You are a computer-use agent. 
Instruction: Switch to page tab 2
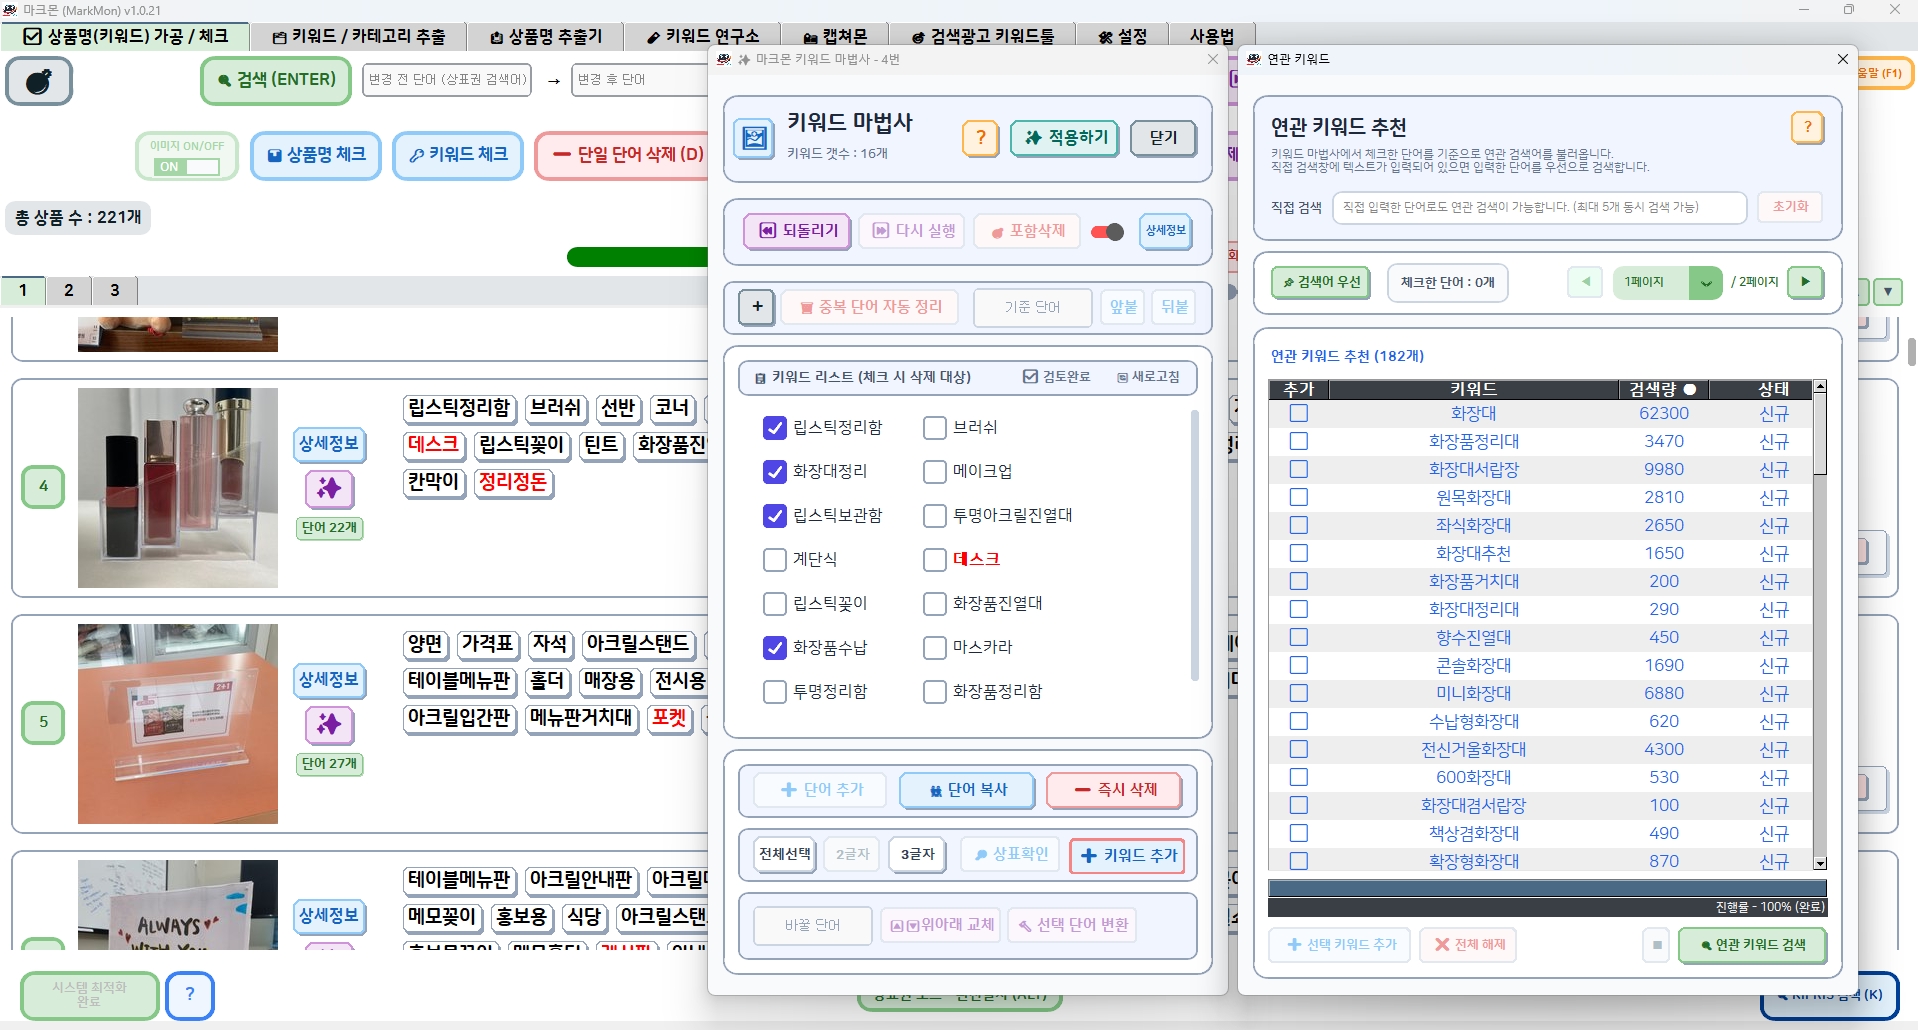click(69, 290)
